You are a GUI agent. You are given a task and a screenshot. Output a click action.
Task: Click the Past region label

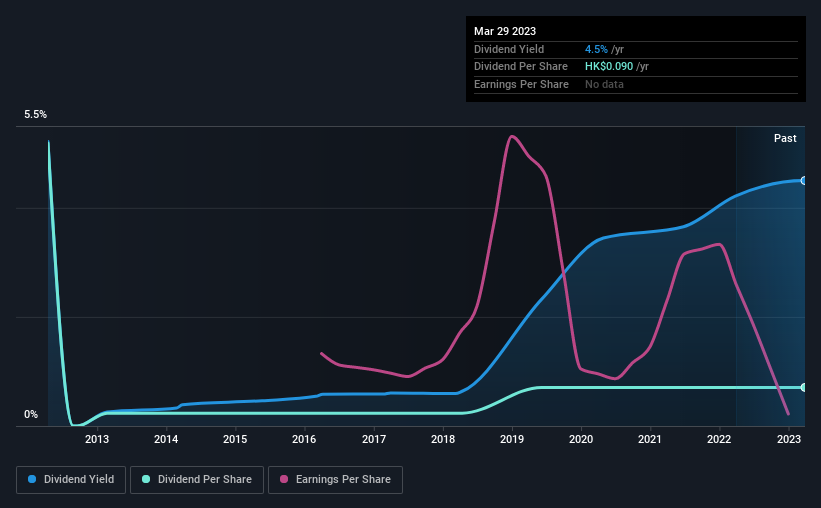point(785,138)
